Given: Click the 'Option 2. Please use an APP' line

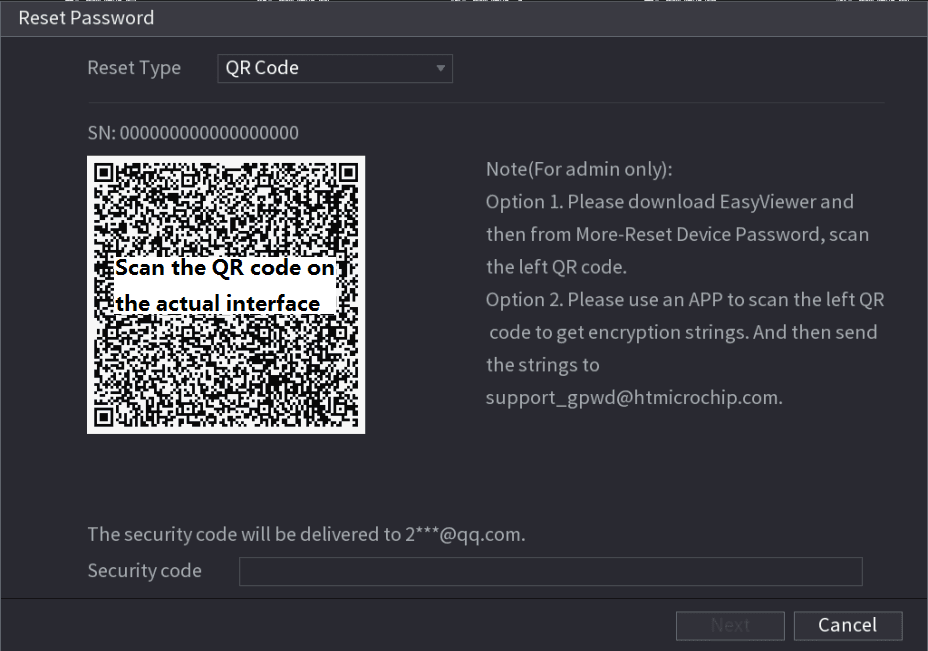Looking at the screenshot, I should tap(685, 299).
